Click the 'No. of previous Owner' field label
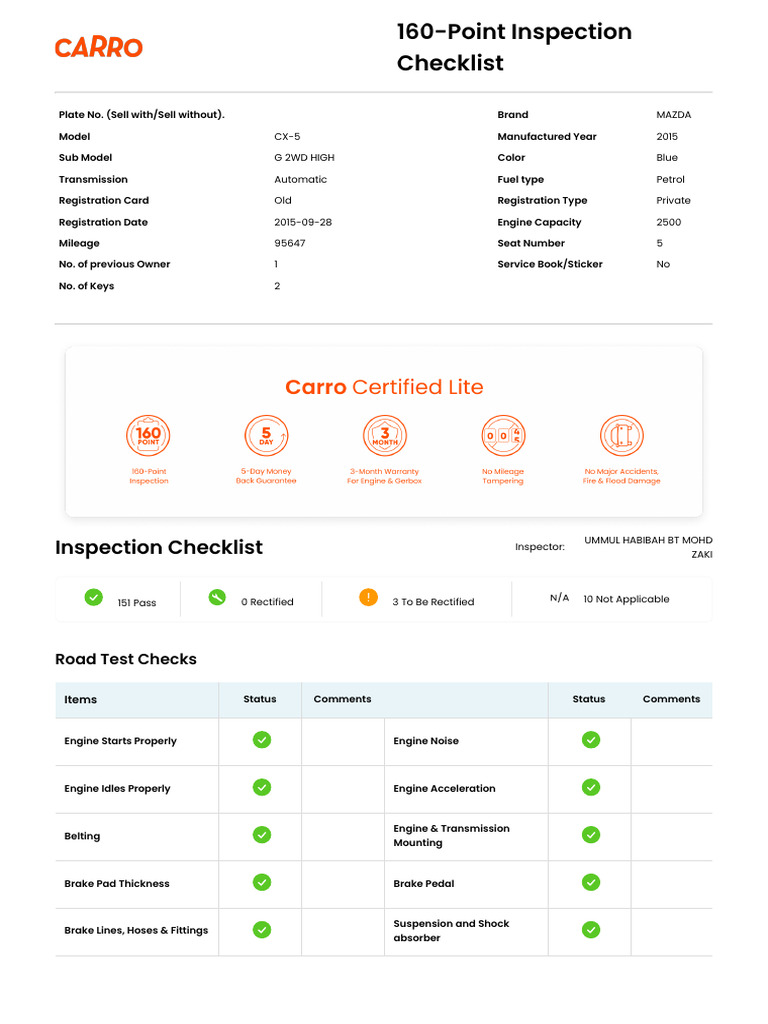 click(x=114, y=264)
